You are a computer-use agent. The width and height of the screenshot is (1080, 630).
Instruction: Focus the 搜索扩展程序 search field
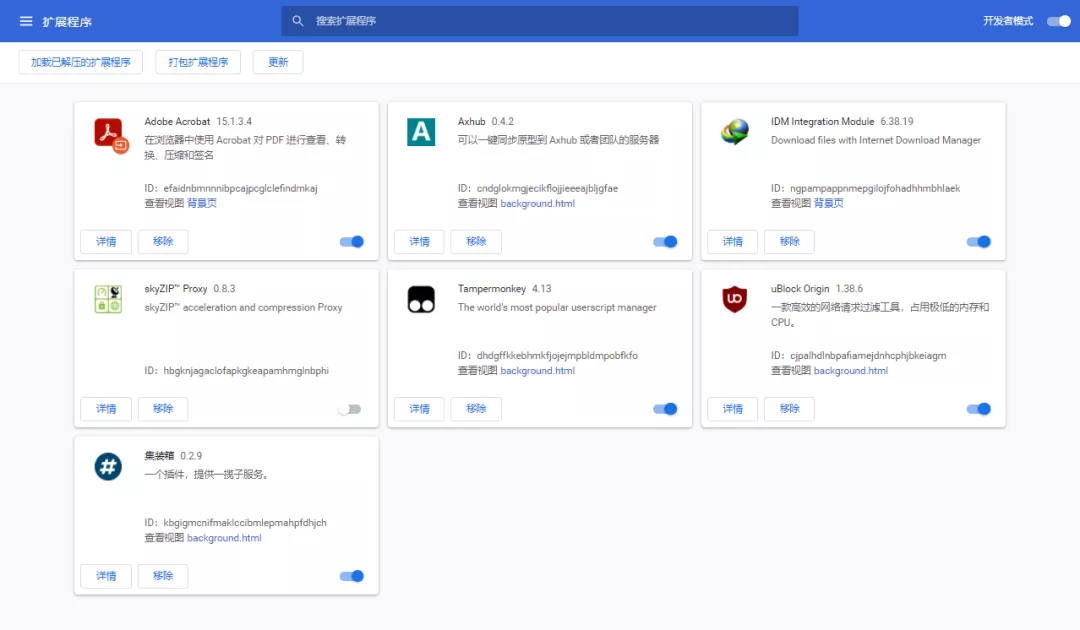(540, 21)
